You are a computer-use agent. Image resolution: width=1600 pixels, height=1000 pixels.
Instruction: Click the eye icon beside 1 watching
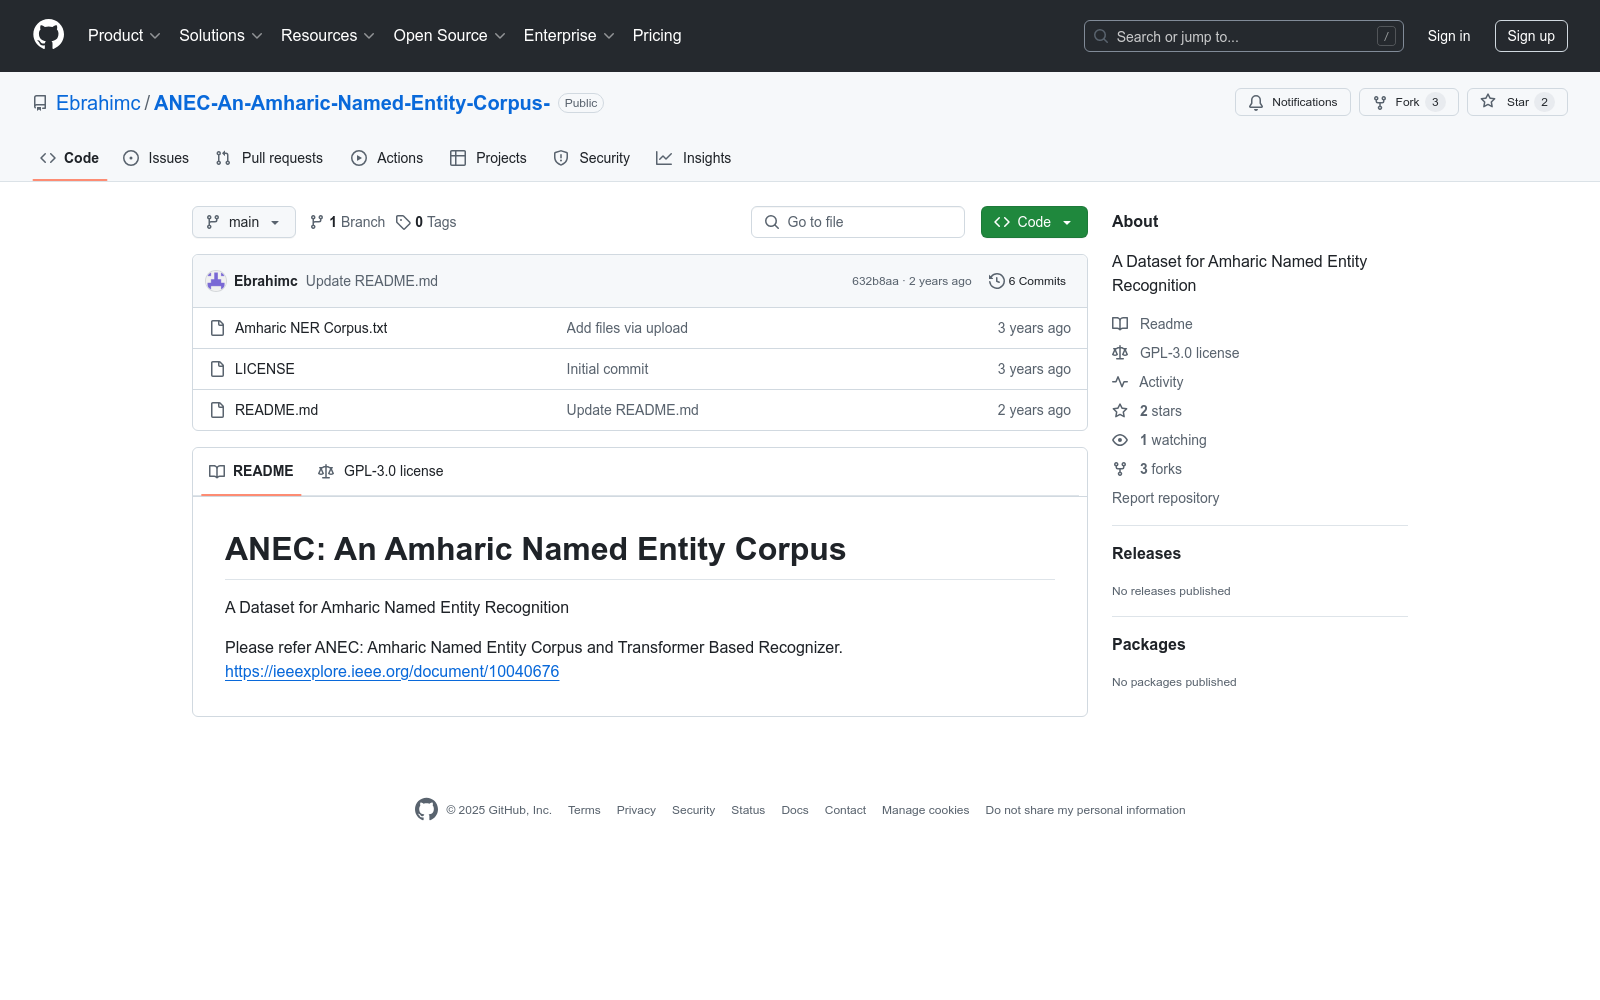point(1120,440)
